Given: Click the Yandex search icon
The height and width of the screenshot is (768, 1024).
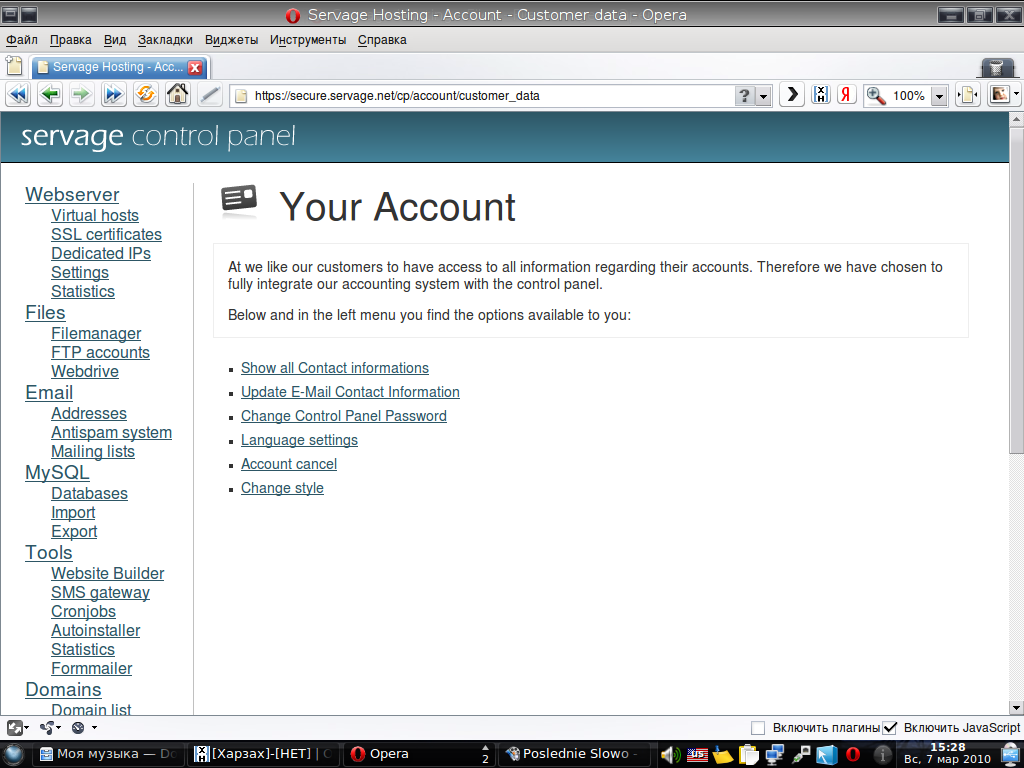Looking at the screenshot, I should [x=846, y=95].
